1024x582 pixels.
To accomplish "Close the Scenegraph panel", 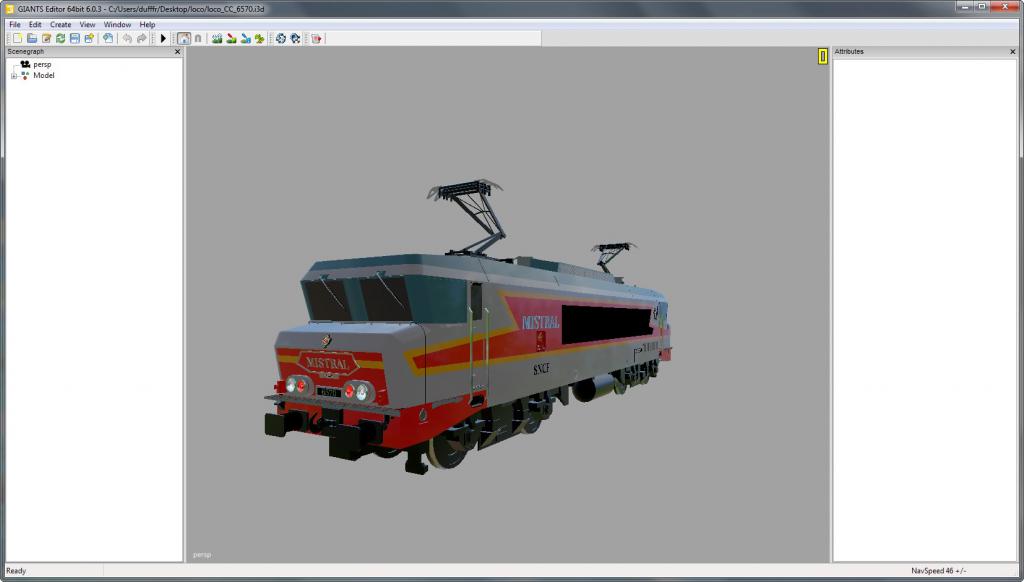I will (x=178, y=52).
